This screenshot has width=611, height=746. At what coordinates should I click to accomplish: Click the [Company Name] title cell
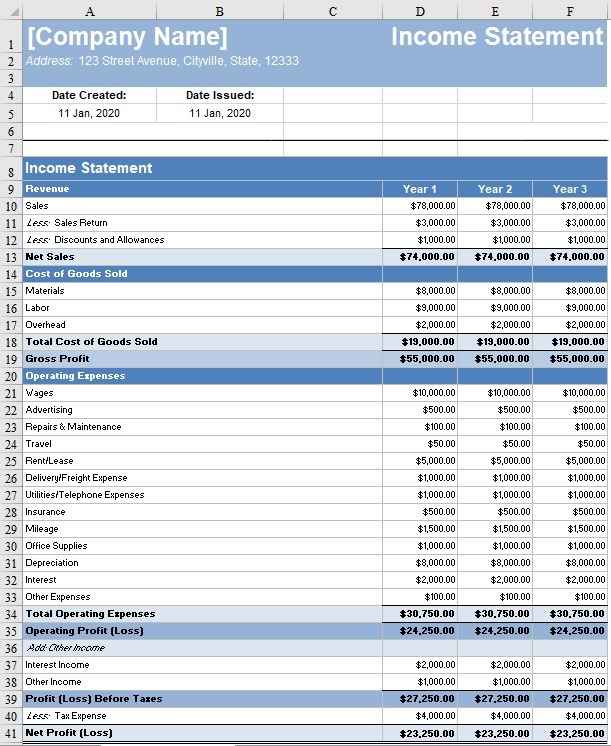127,38
